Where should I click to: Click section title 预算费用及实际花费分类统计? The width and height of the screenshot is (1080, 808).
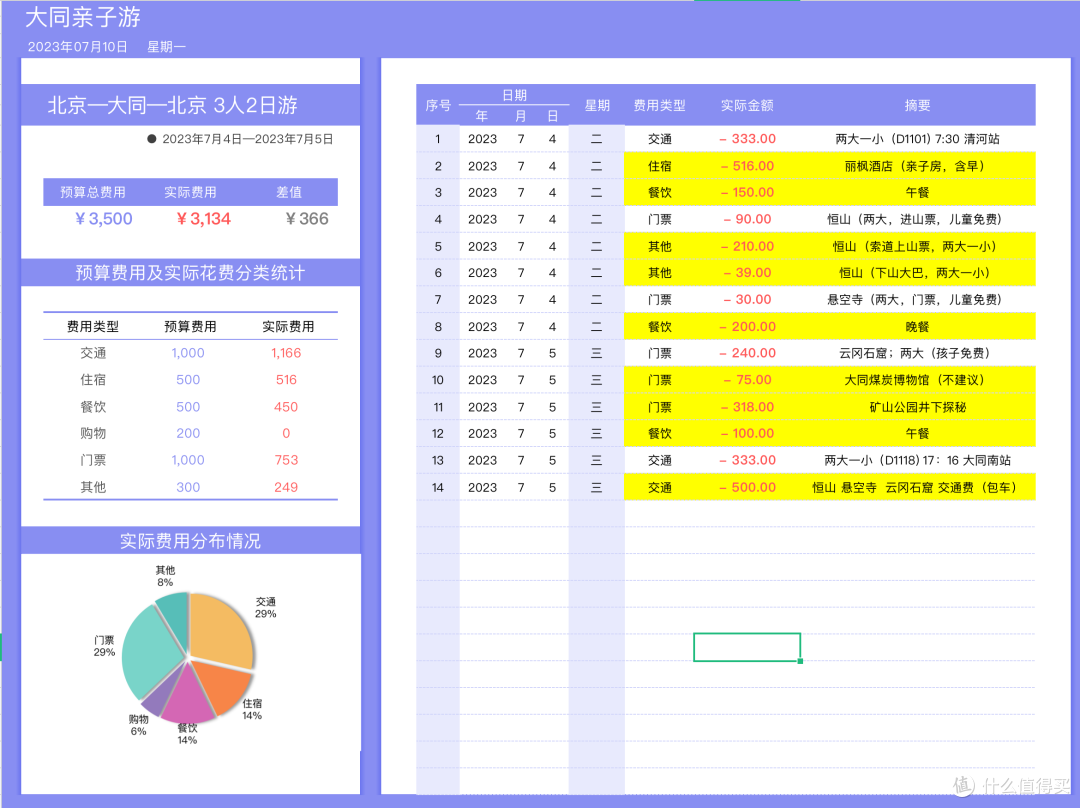click(x=190, y=273)
